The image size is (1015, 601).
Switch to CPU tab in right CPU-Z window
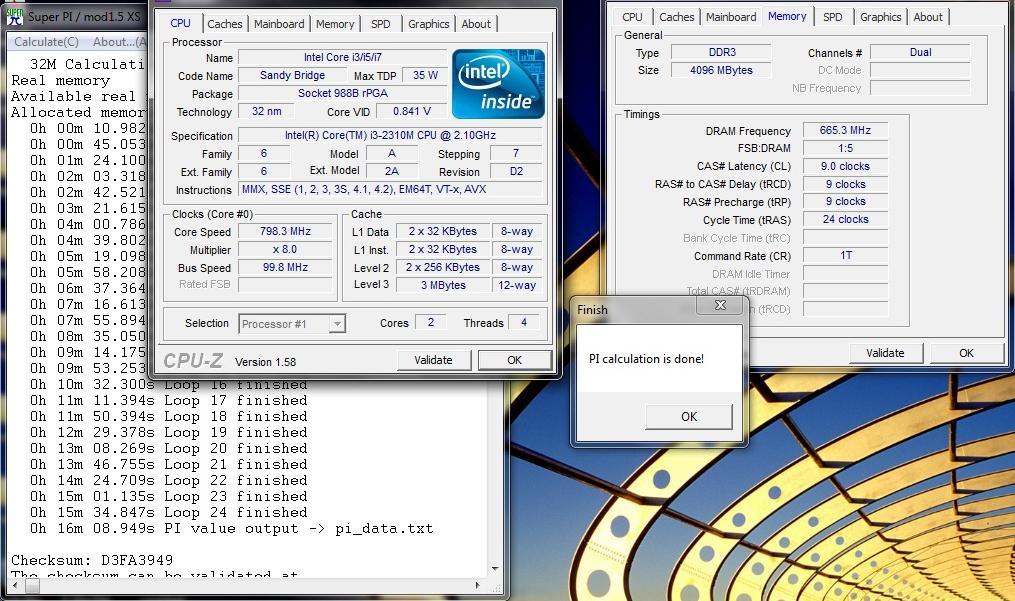pyautogui.click(x=632, y=17)
